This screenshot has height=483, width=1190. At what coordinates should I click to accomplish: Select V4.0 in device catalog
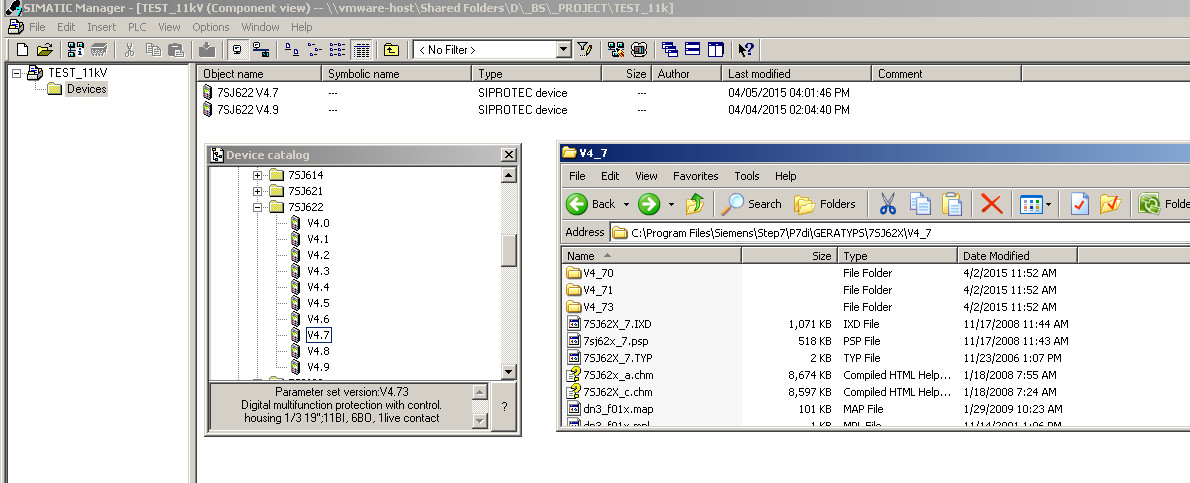(x=318, y=223)
